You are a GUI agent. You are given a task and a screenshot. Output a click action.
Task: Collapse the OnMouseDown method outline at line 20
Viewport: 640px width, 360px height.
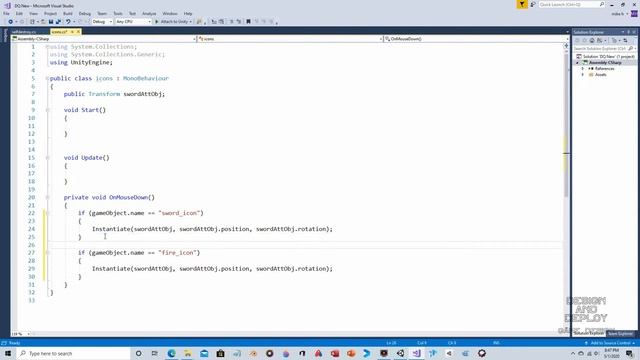point(47,198)
